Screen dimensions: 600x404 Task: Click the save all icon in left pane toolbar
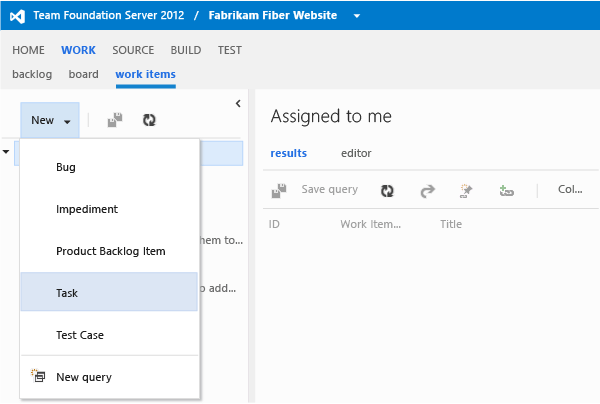115,120
